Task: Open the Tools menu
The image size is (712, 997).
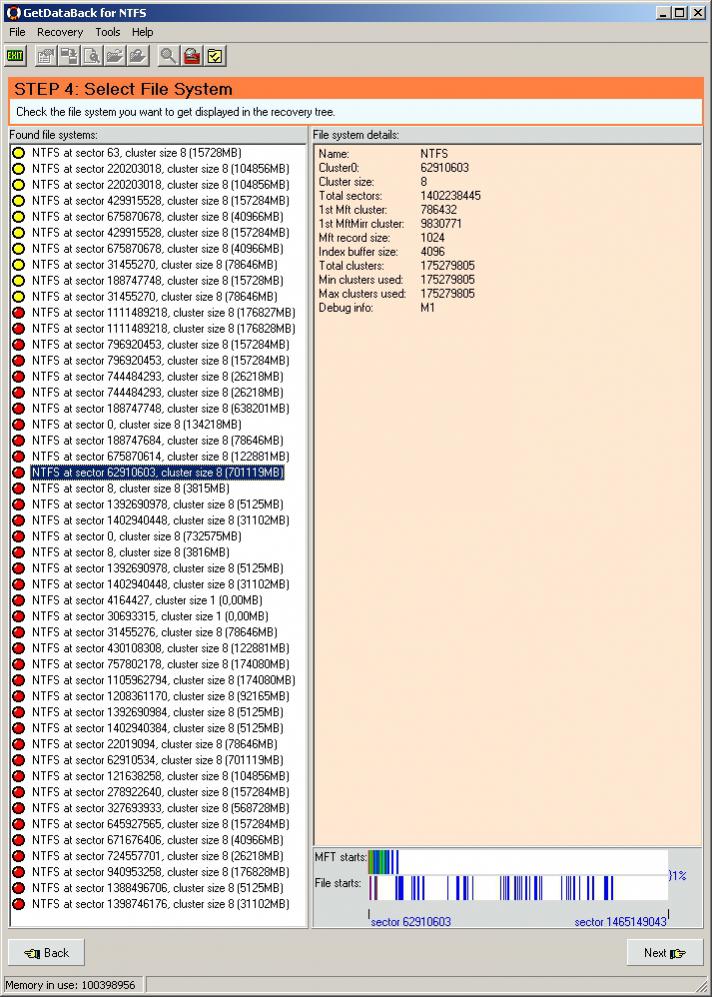Action: click(107, 32)
